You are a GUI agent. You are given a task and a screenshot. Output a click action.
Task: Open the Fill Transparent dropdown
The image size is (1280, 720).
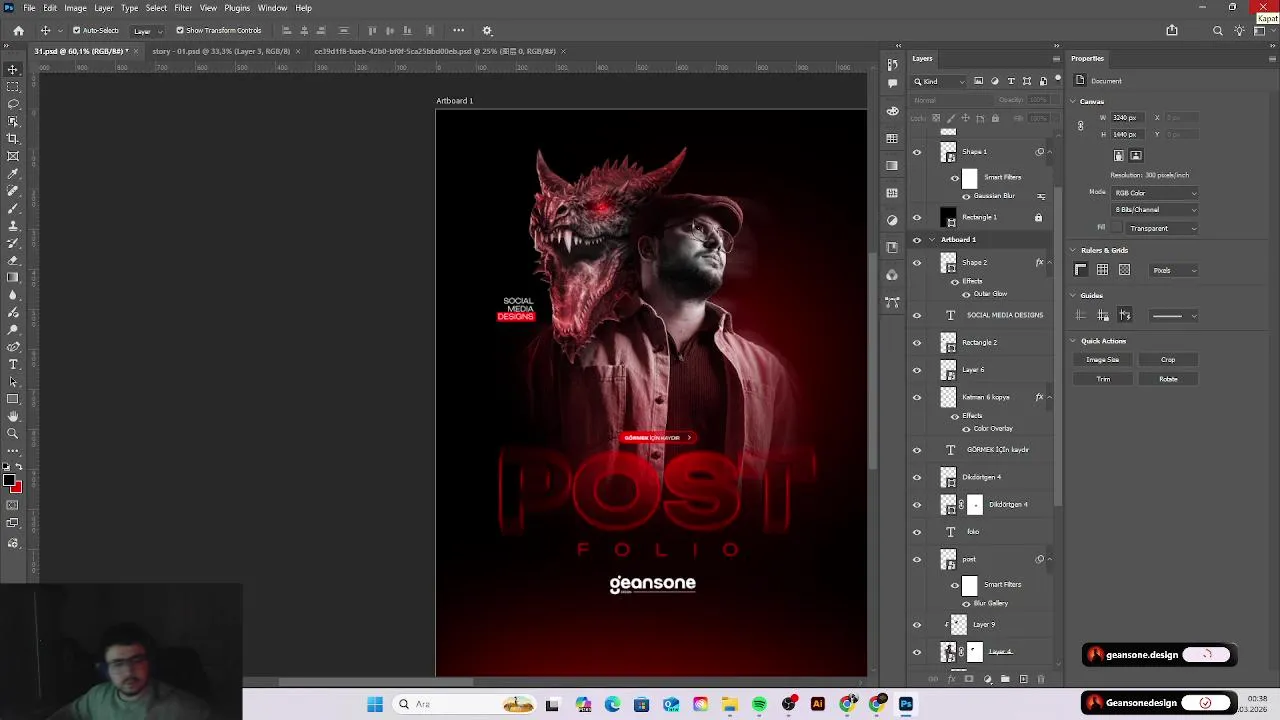click(1162, 228)
